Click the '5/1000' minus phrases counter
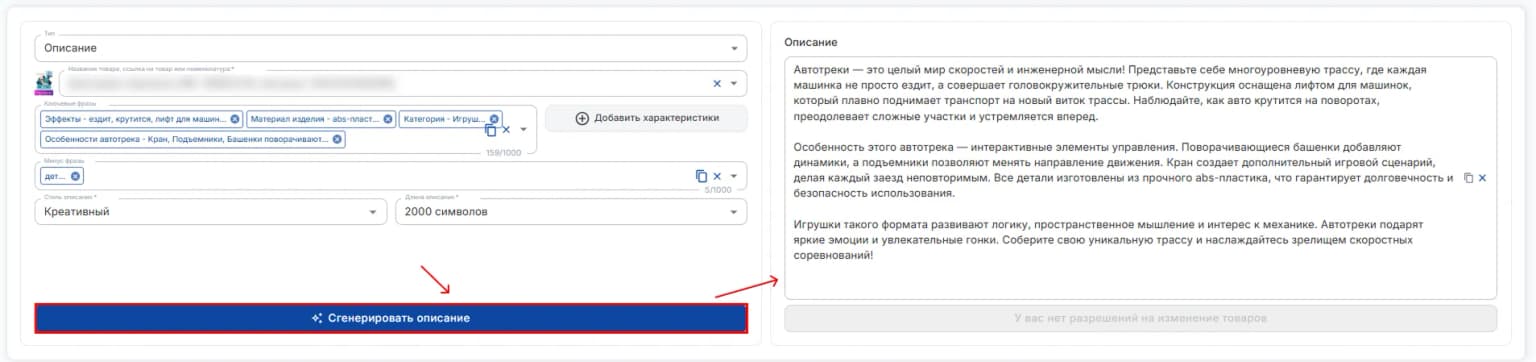This screenshot has width=1536, height=362. (718, 190)
